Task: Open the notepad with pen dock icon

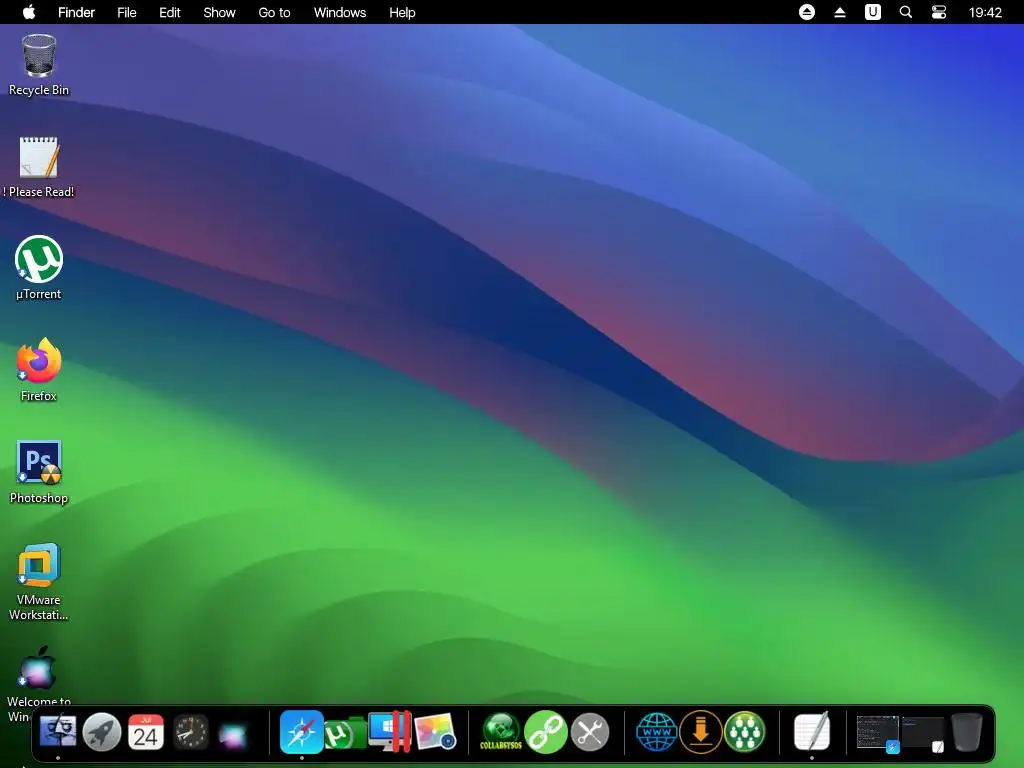Action: (812, 731)
